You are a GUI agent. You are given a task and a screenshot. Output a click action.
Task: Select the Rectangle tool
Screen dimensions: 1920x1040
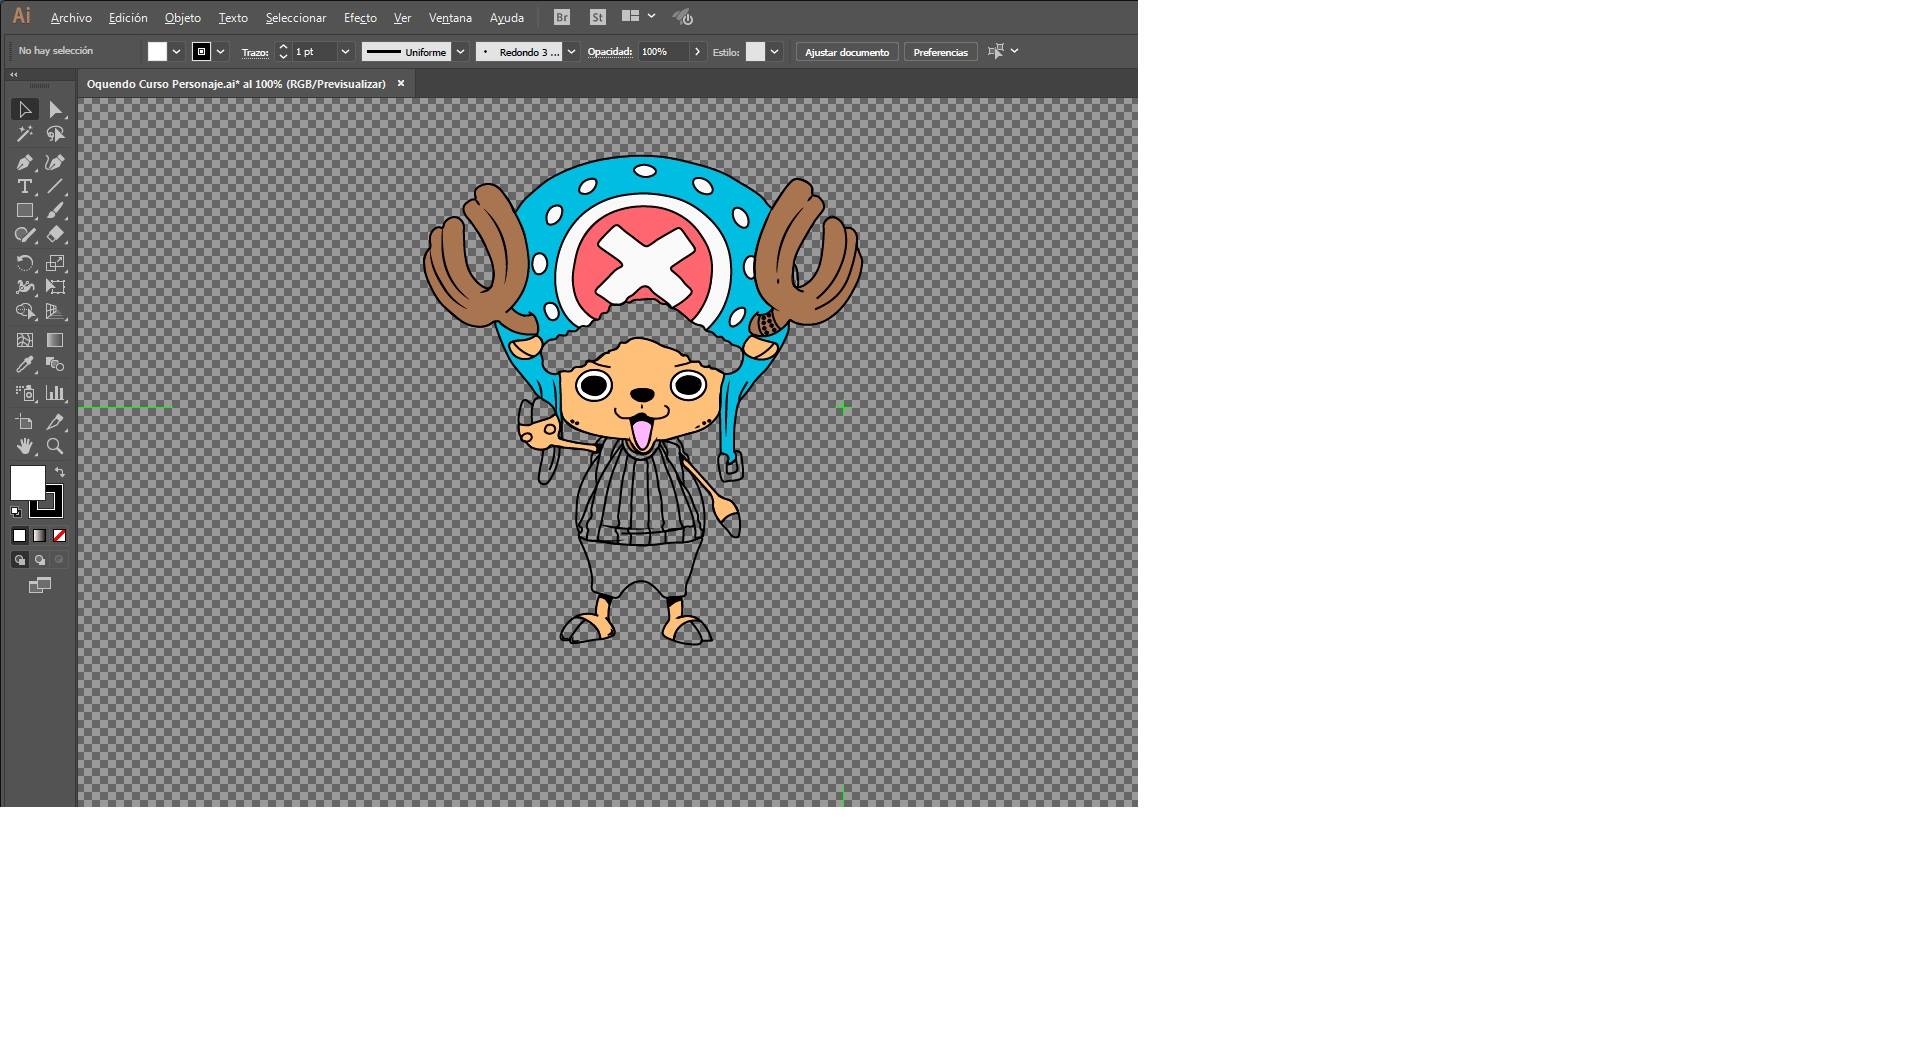pos(25,211)
